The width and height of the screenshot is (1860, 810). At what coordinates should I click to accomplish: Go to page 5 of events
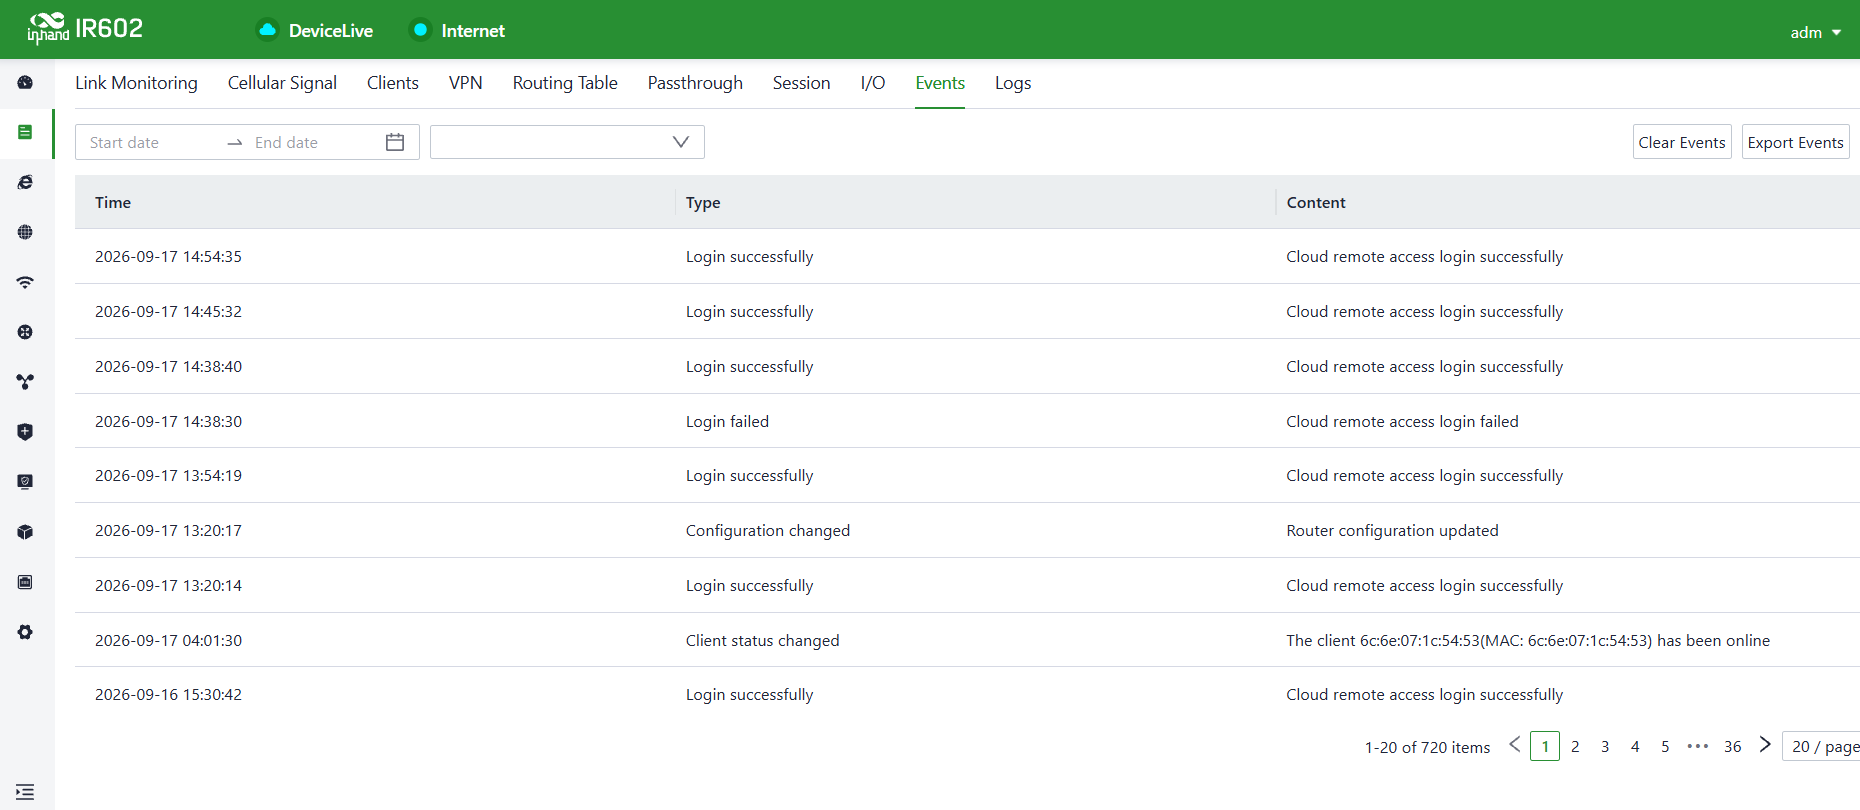point(1665,746)
